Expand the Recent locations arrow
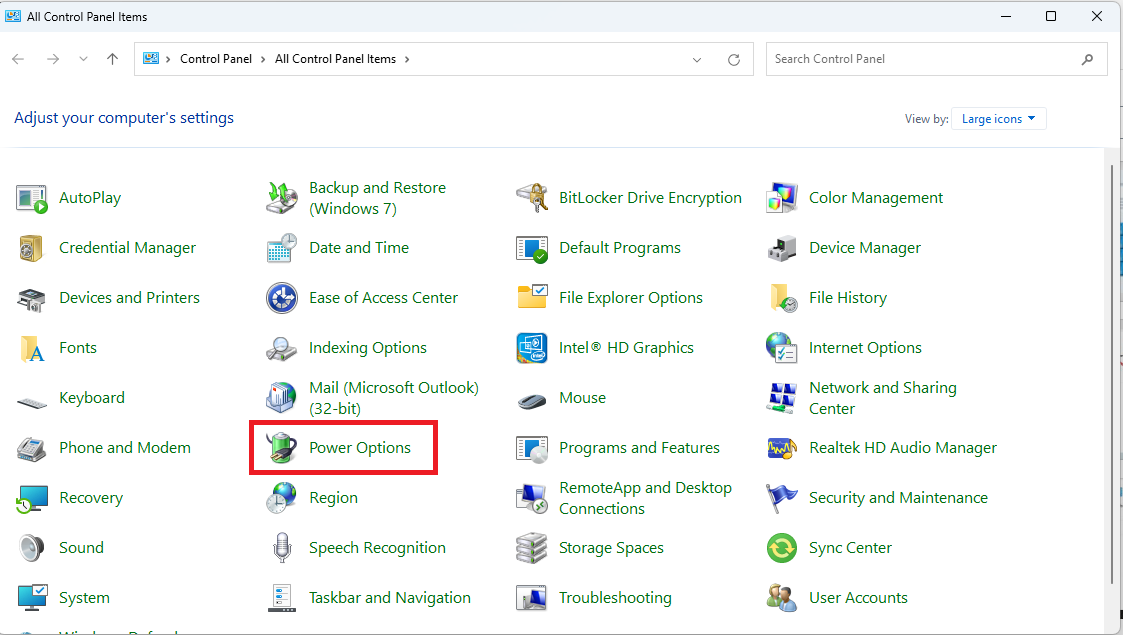 click(x=83, y=59)
